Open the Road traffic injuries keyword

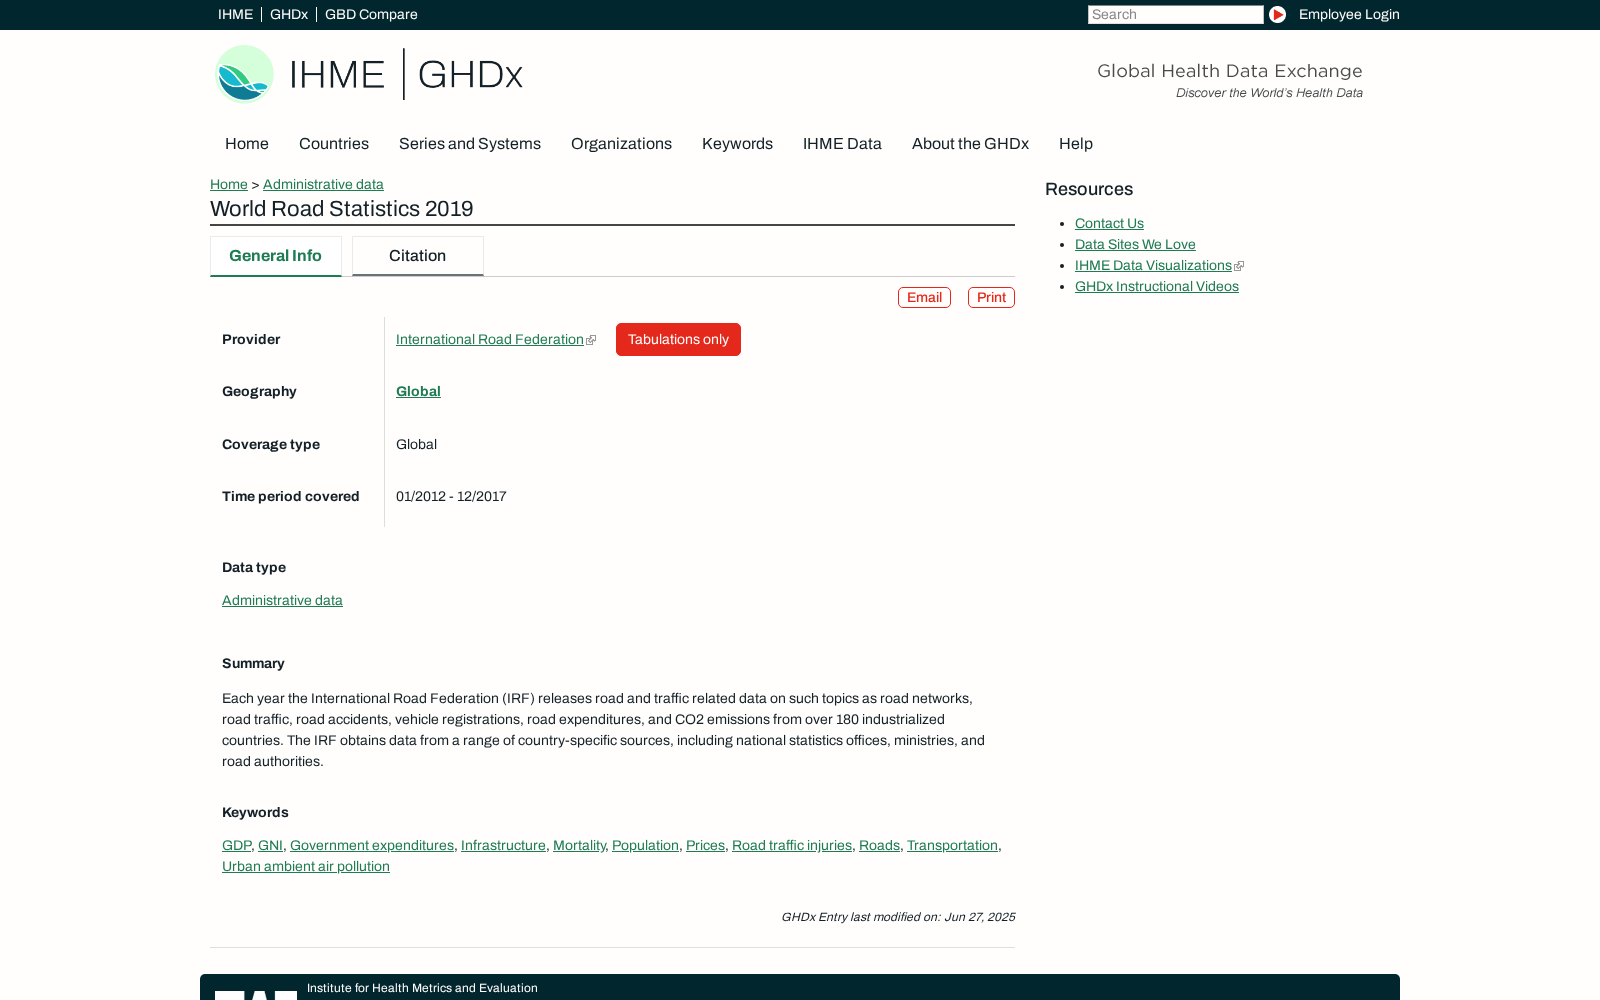[792, 845]
